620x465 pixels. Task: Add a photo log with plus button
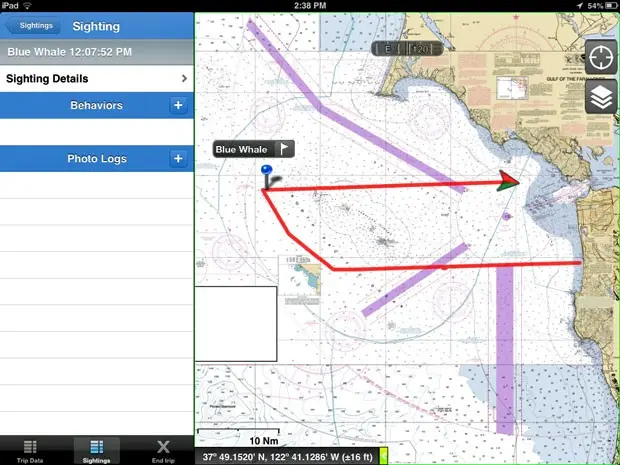pyautogui.click(x=178, y=159)
